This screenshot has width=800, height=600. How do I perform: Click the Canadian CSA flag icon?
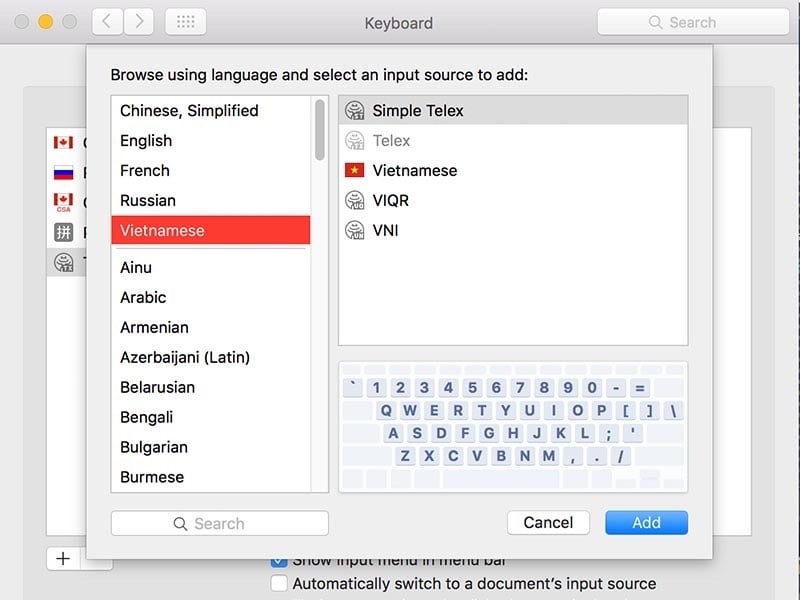[63, 202]
